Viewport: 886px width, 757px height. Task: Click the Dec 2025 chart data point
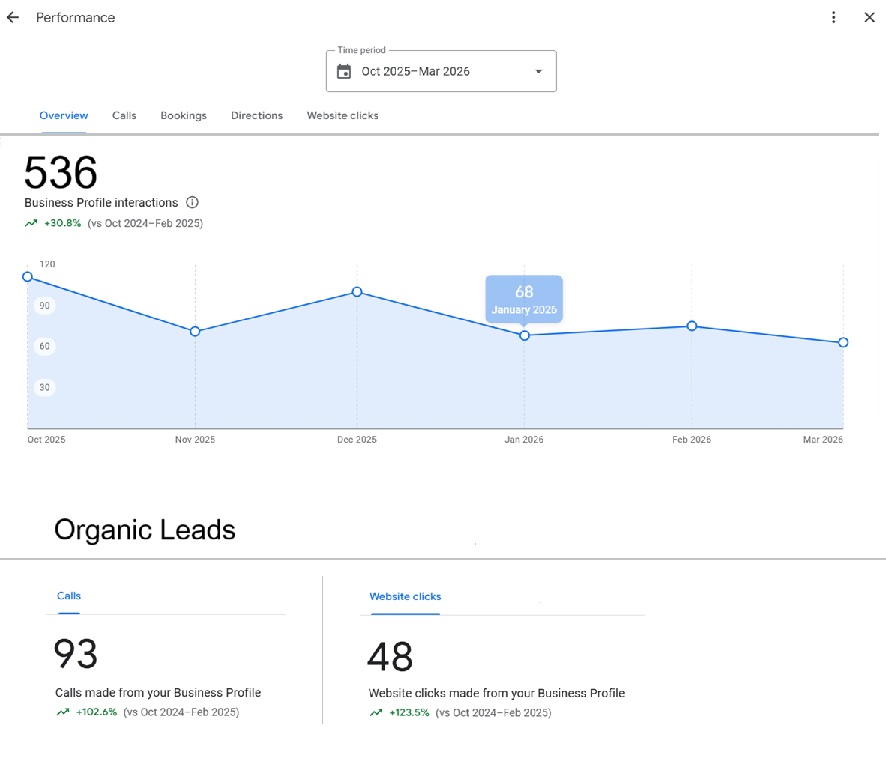click(357, 292)
